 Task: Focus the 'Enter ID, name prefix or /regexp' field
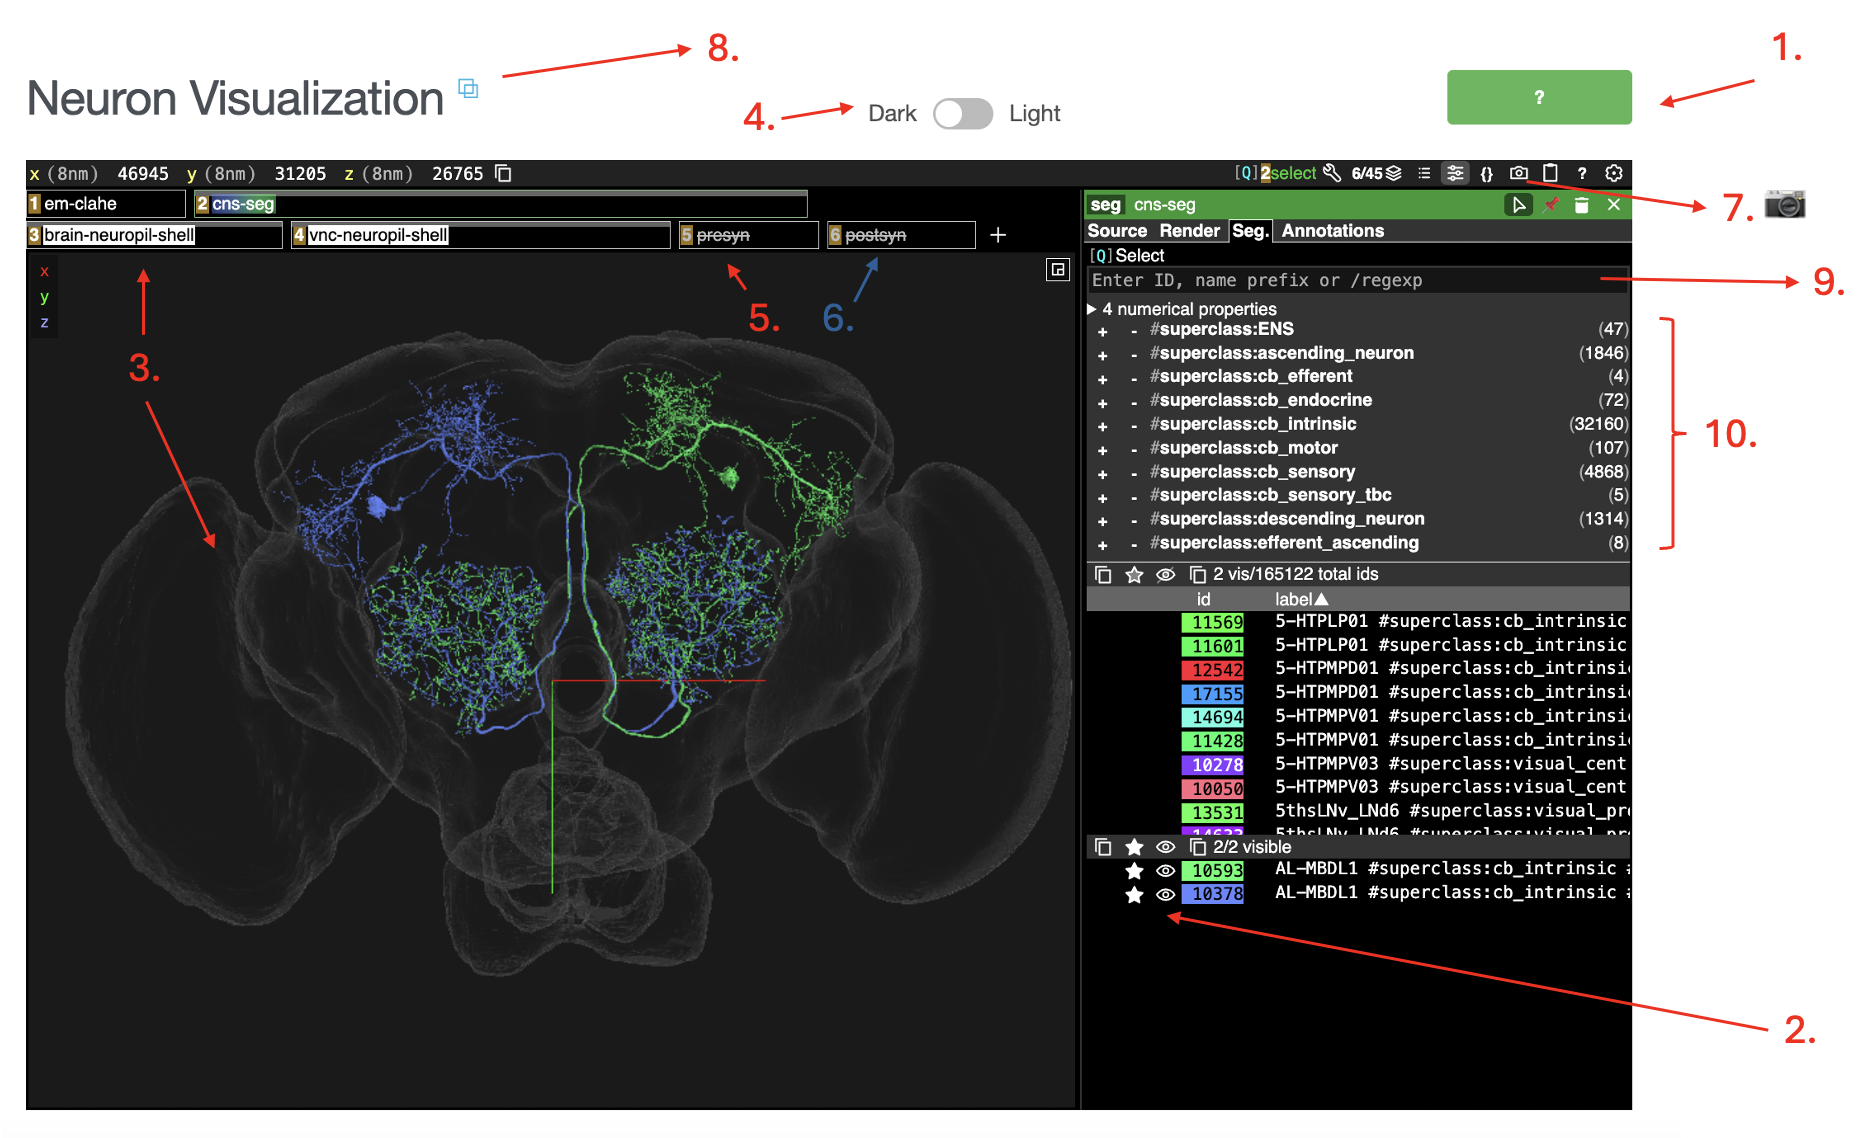coord(1356,281)
